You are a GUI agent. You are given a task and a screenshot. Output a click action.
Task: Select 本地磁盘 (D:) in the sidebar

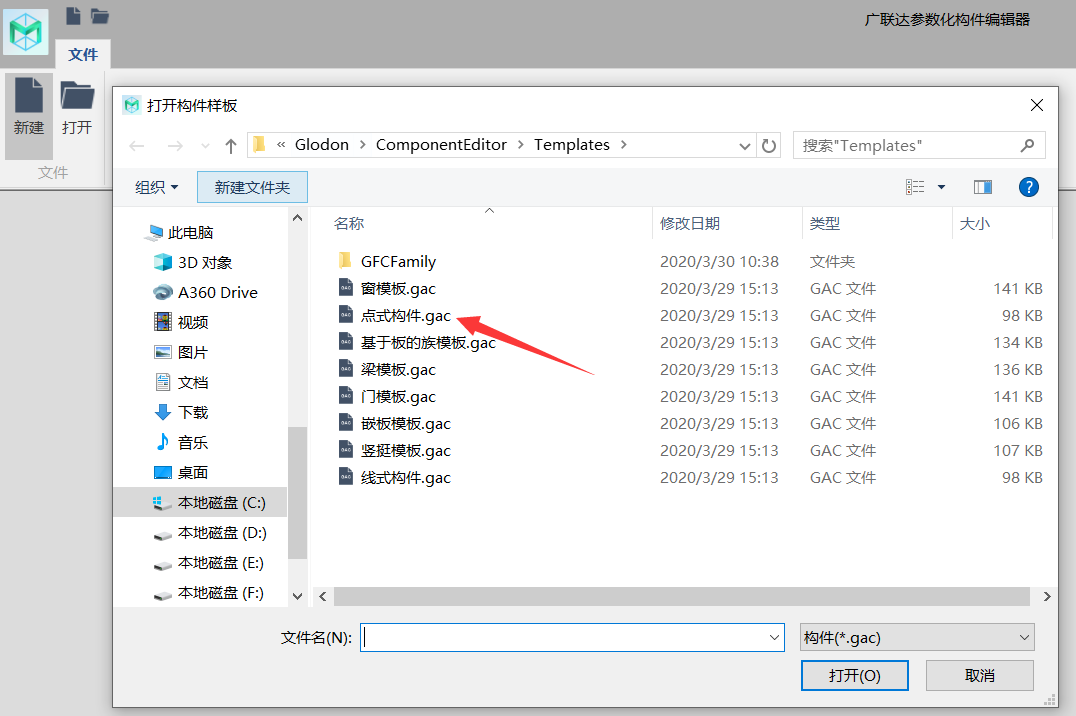[209, 533]
